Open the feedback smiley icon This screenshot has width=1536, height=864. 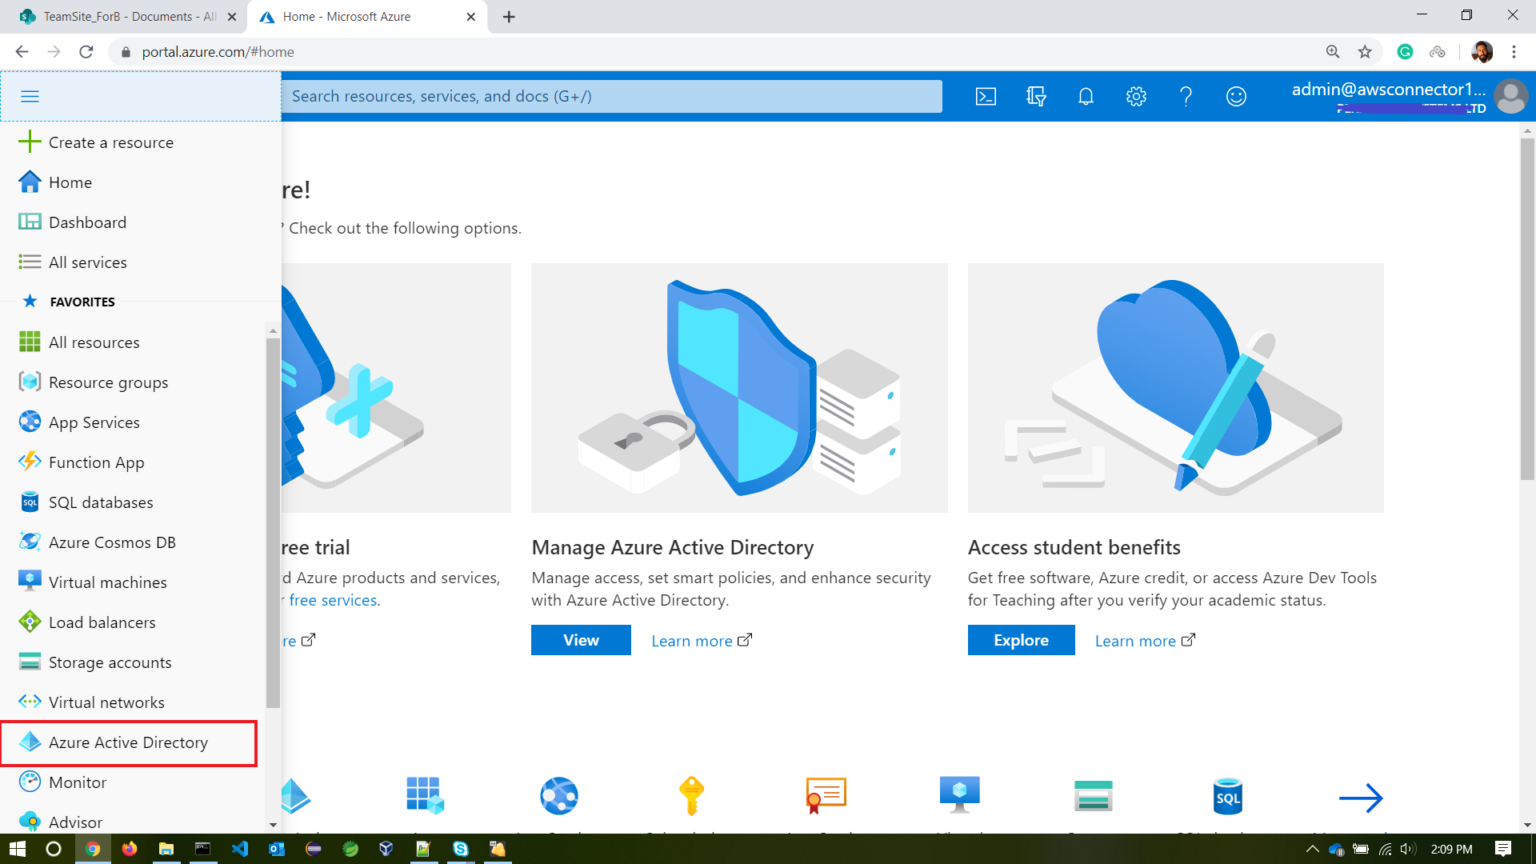pyautogui.click(x=1236, y=96)
